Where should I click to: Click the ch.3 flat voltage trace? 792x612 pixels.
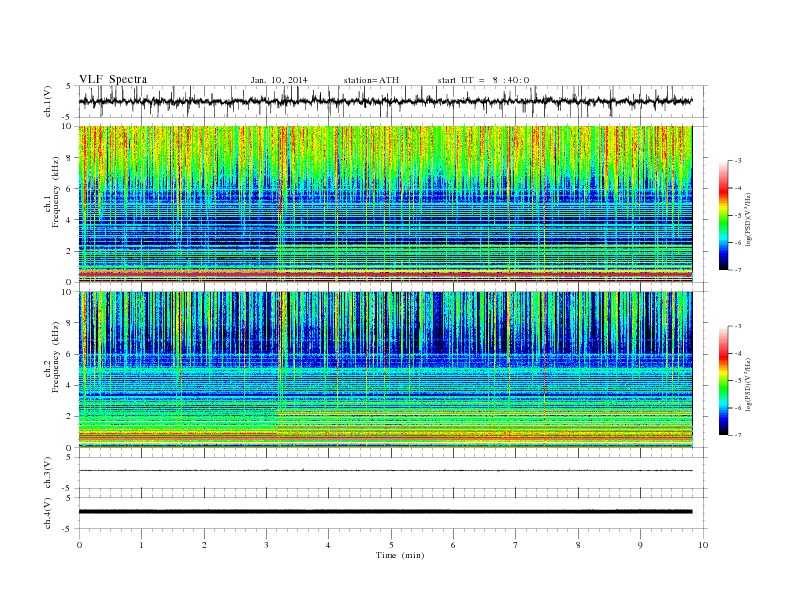pyautogui.click(x=385, y=471)
